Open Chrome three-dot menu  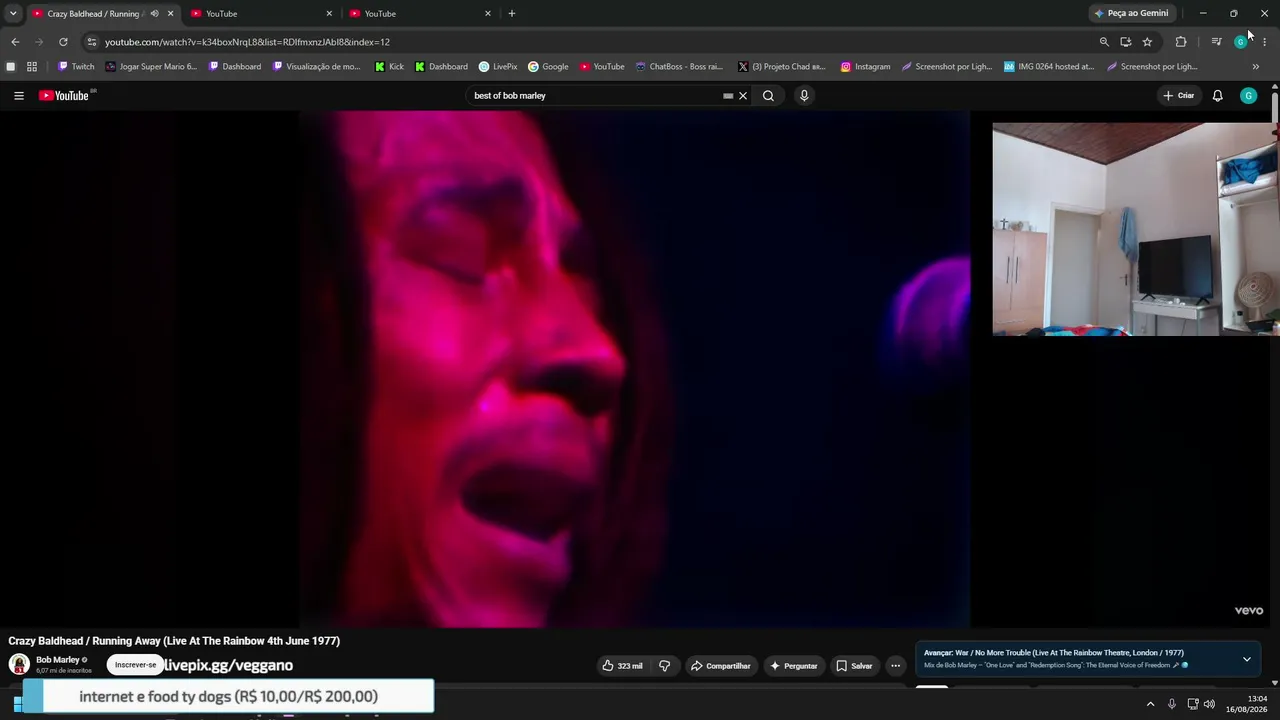pos(1264,42)
